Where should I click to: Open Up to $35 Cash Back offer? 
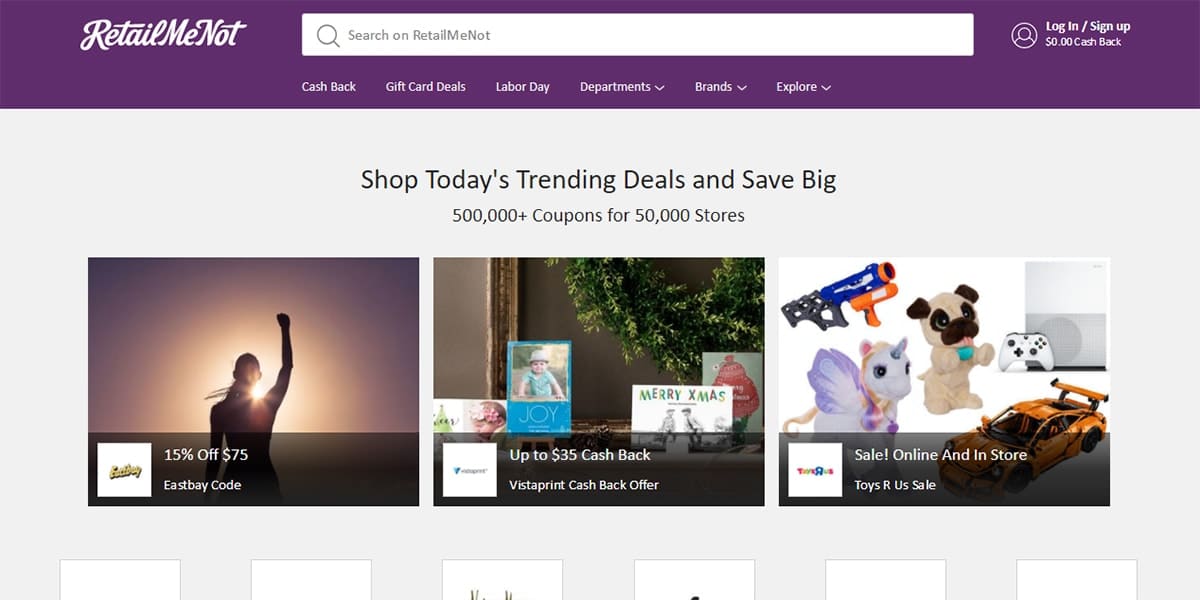pos(580,455)
